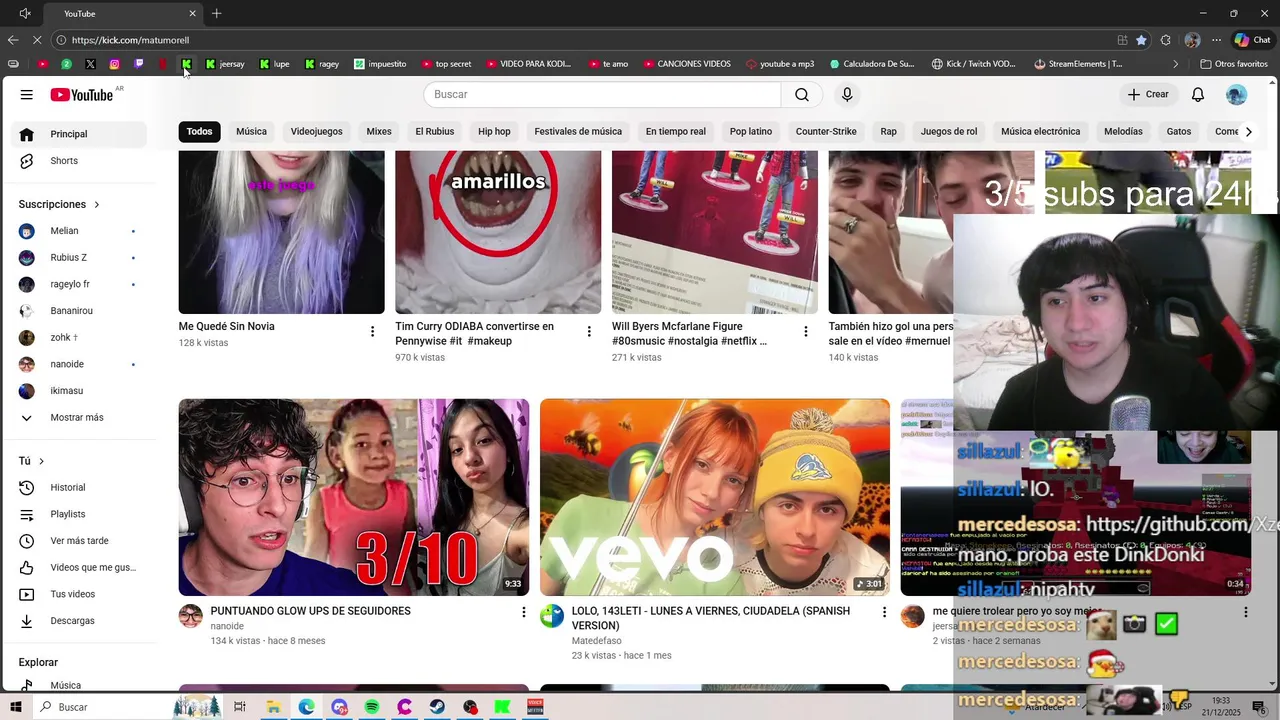1280x720 pixels.
Task: Type in the Buscar search field
Action: click(x=602, y=94)
